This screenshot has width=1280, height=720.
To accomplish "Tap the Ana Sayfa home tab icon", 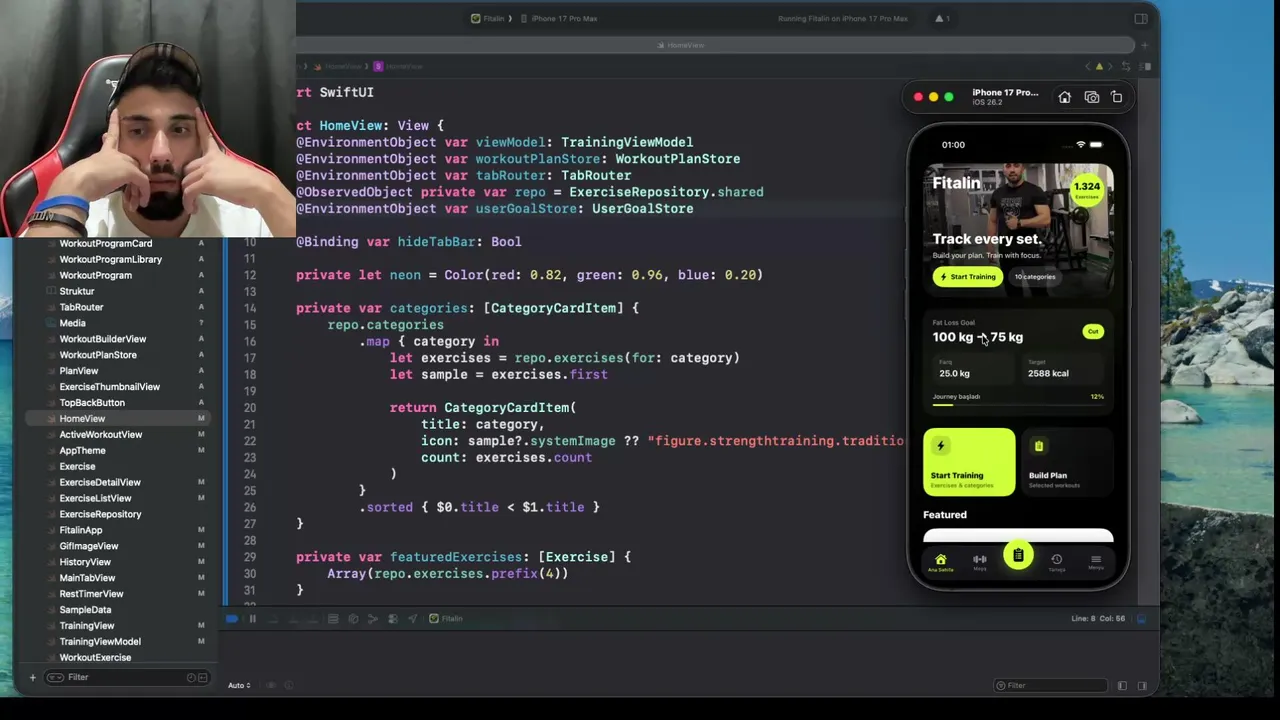I will coord(940,562).
